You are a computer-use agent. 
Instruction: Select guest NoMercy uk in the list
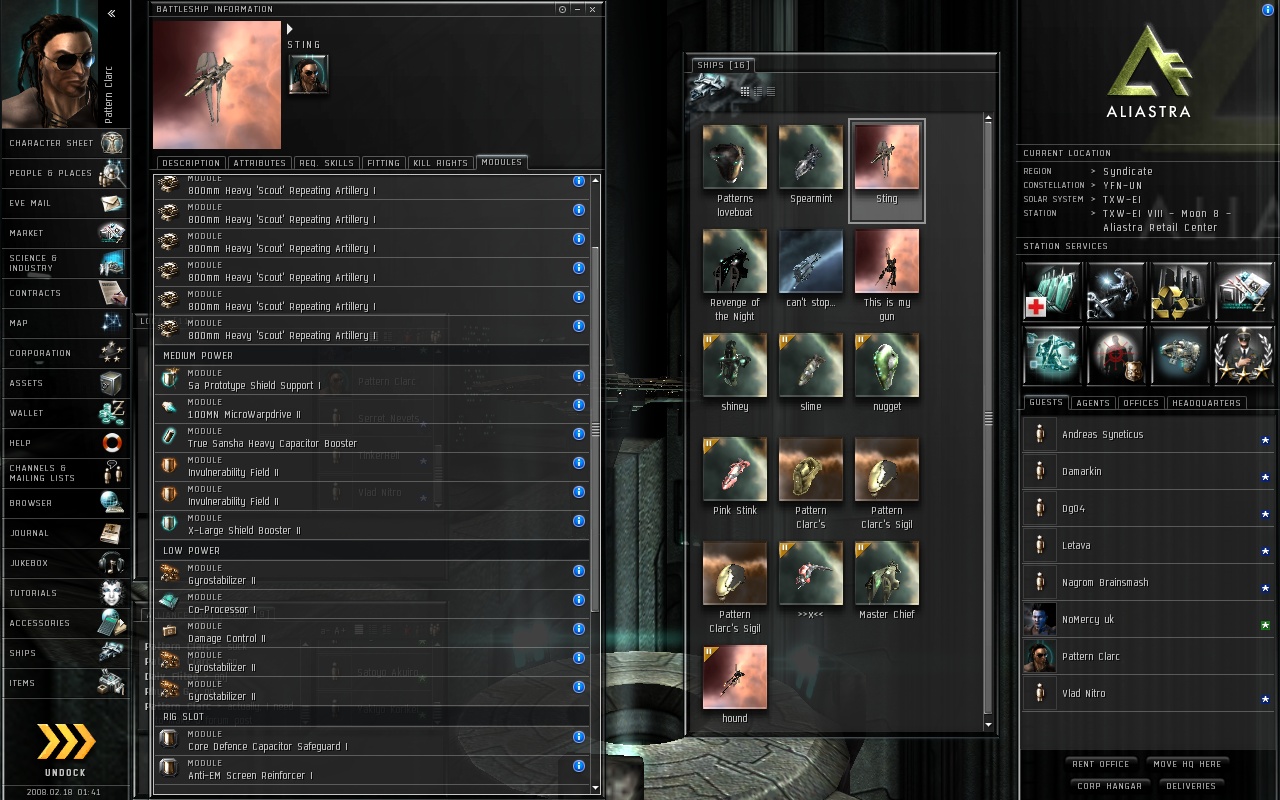click(1148, 620)
